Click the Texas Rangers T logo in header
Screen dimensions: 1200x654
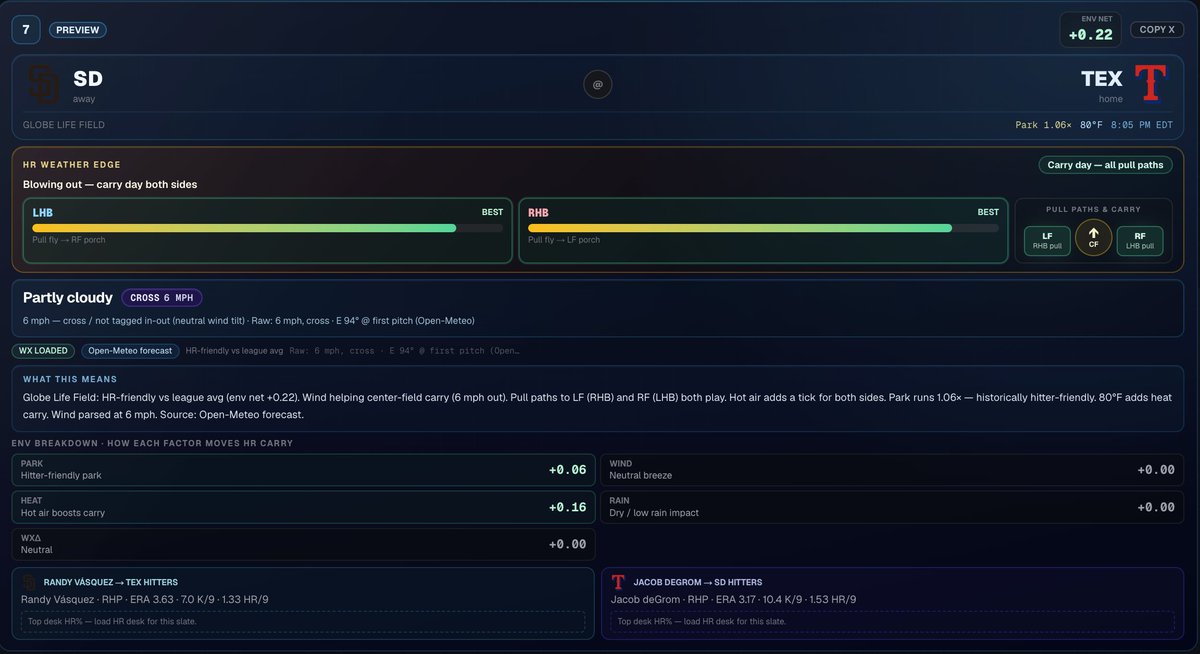click(1151, 83)
